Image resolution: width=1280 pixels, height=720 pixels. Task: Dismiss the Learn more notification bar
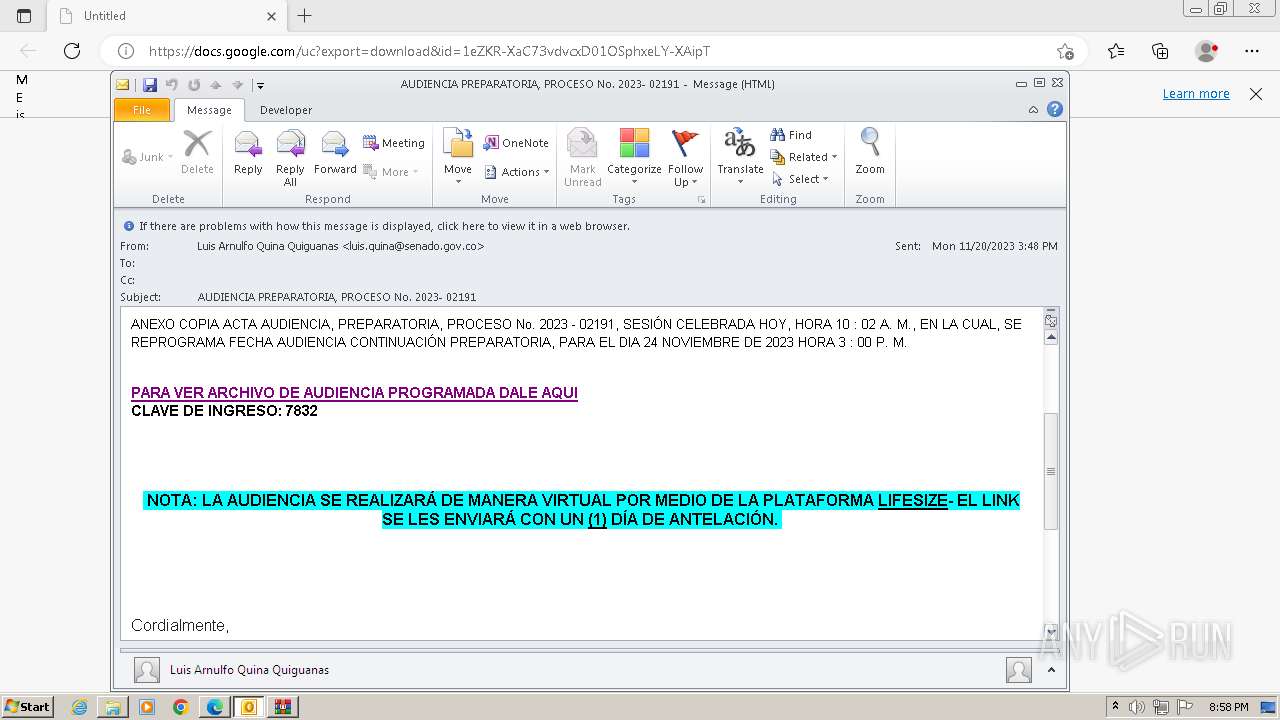(1256, 94)
